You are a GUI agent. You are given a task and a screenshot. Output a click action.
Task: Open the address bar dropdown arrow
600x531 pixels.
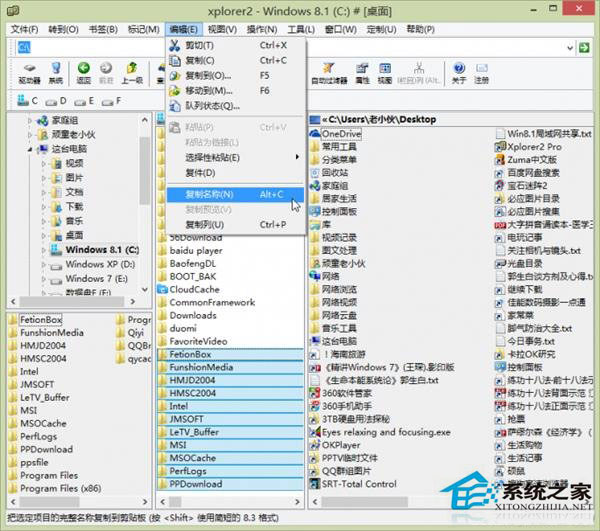(570, 48)
